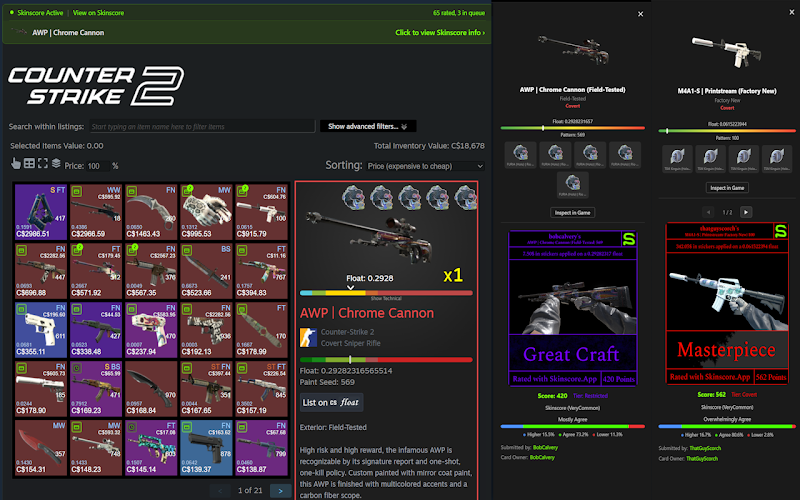This screenshot has width=800, height=500.
Task: Click the AWP Chrome Cannon banner row
Action: pos(247,32)
